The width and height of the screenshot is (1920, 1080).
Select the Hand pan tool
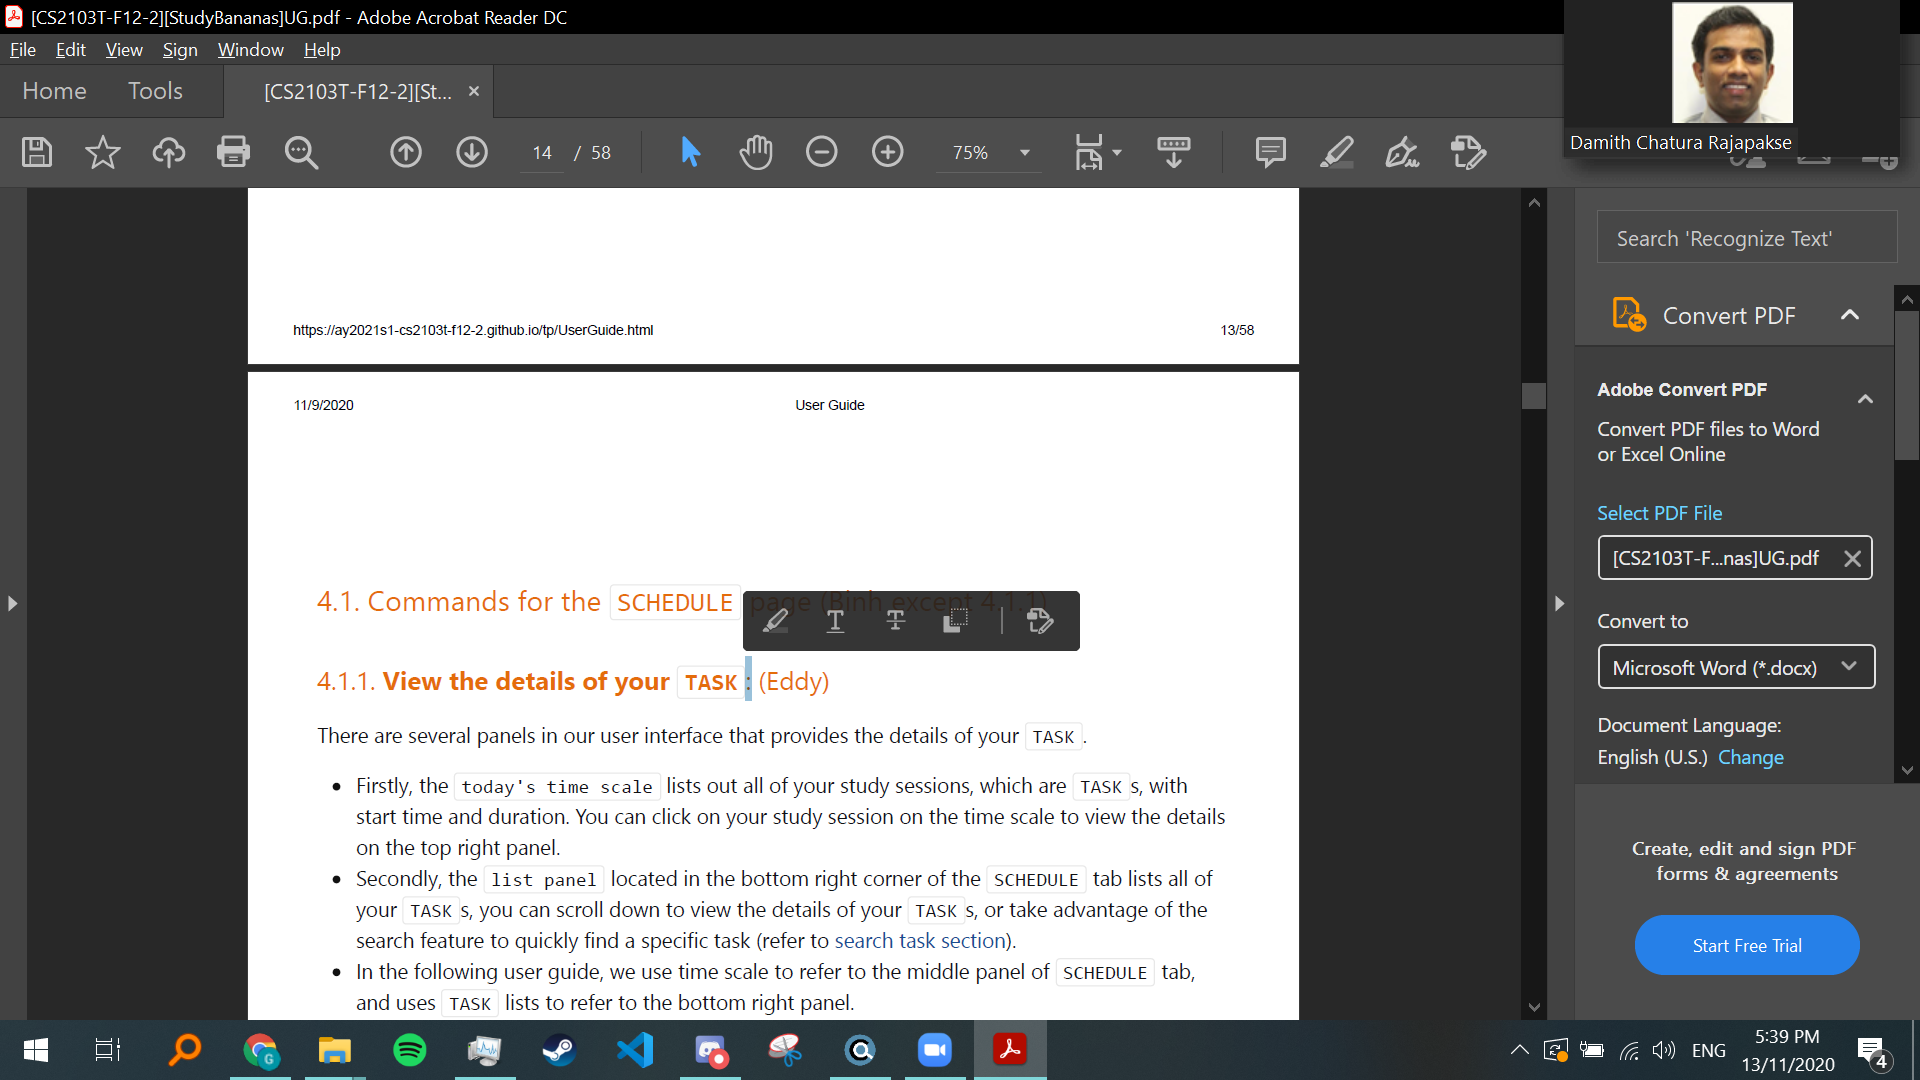pos(756,152)
